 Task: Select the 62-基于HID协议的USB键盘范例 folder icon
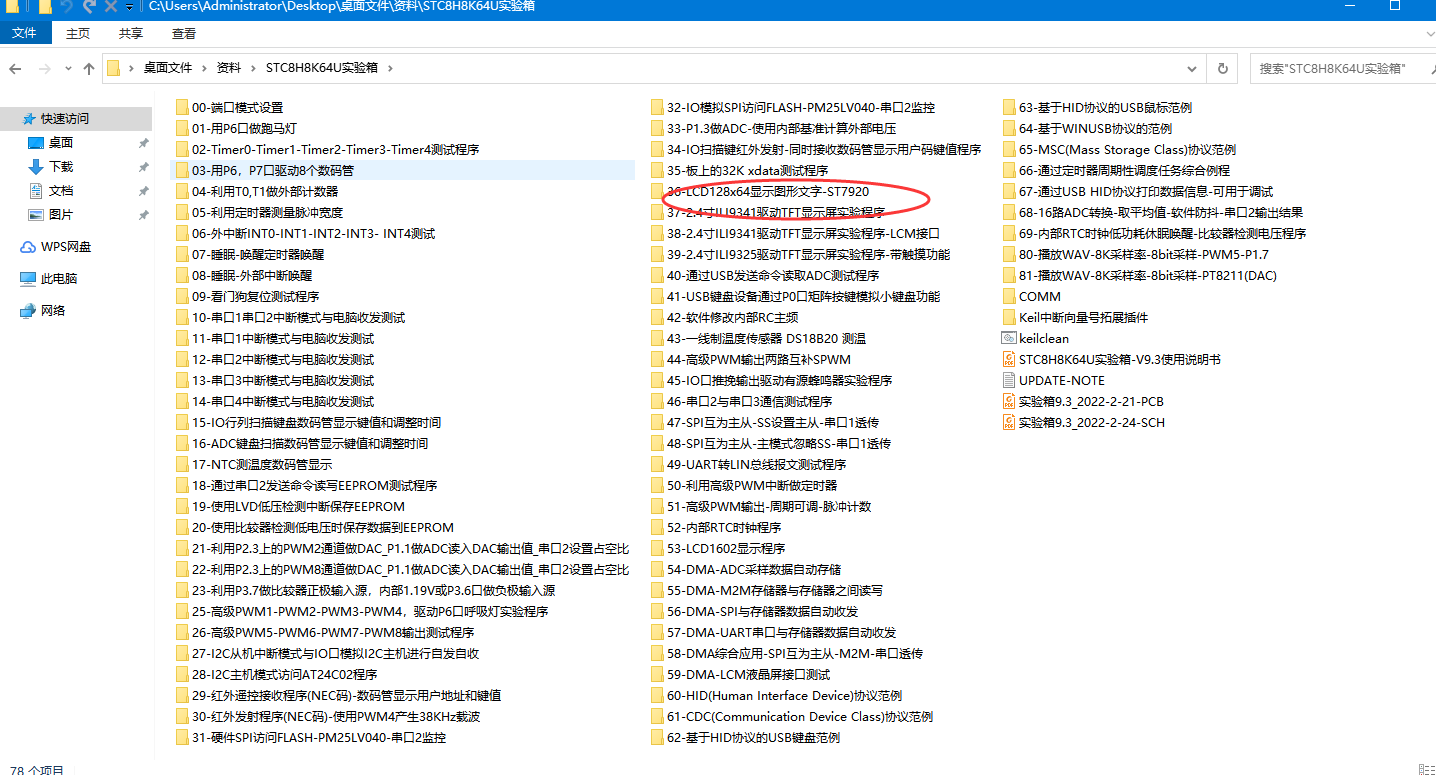[x=657, y=737]
